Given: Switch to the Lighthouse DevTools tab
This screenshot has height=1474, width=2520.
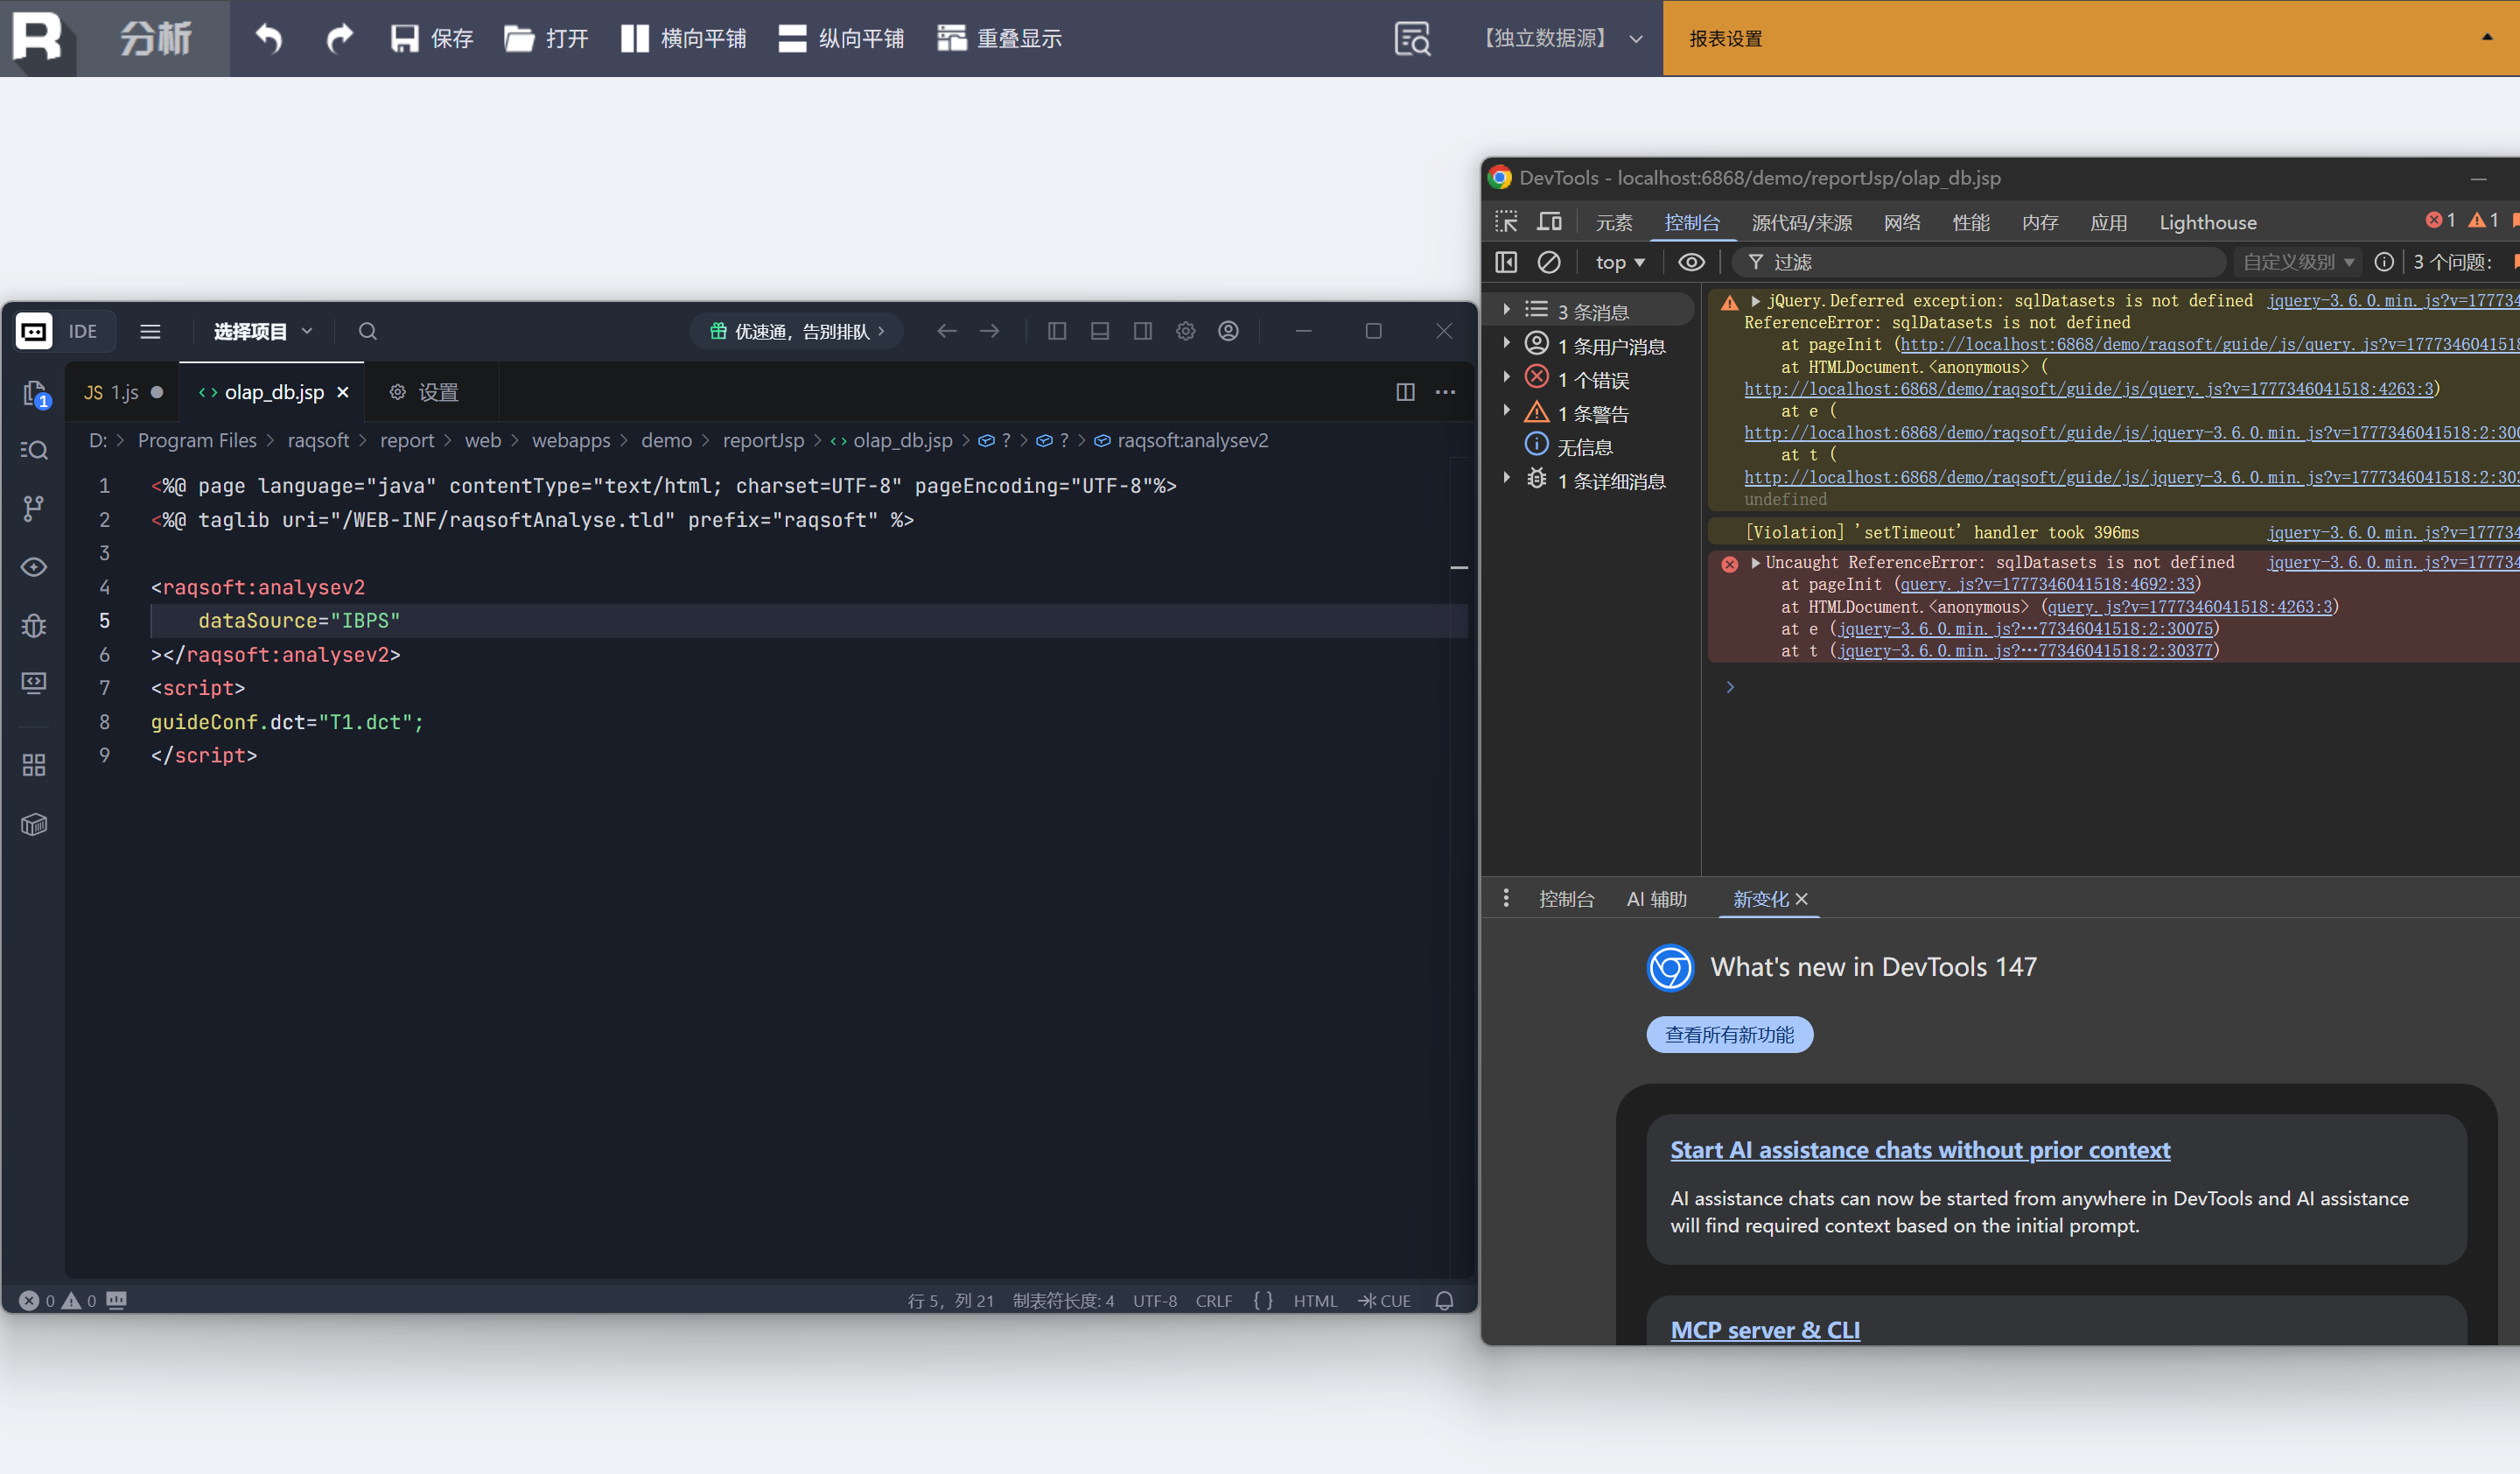Looking at the screenshot, I should 2208,222.
